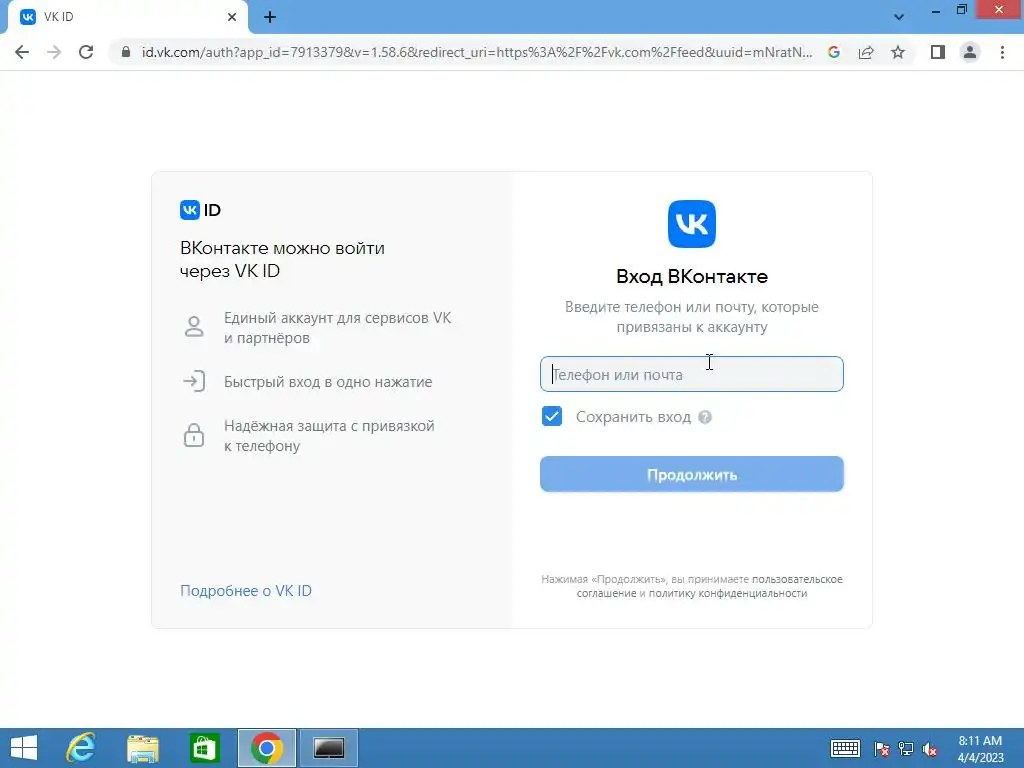Open the touch keyboard tray icon
1024x768 pixels.
[x=845, y=748]
